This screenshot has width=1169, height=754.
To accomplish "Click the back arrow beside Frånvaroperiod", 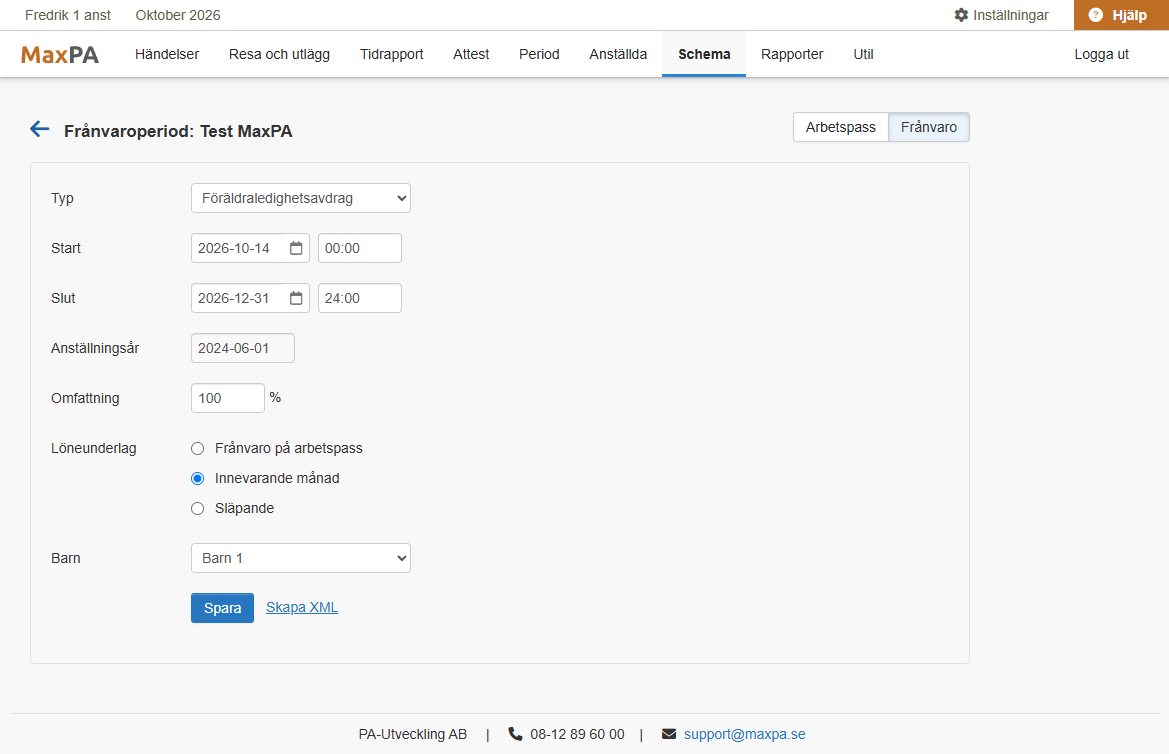I will [x=40, y=130].
